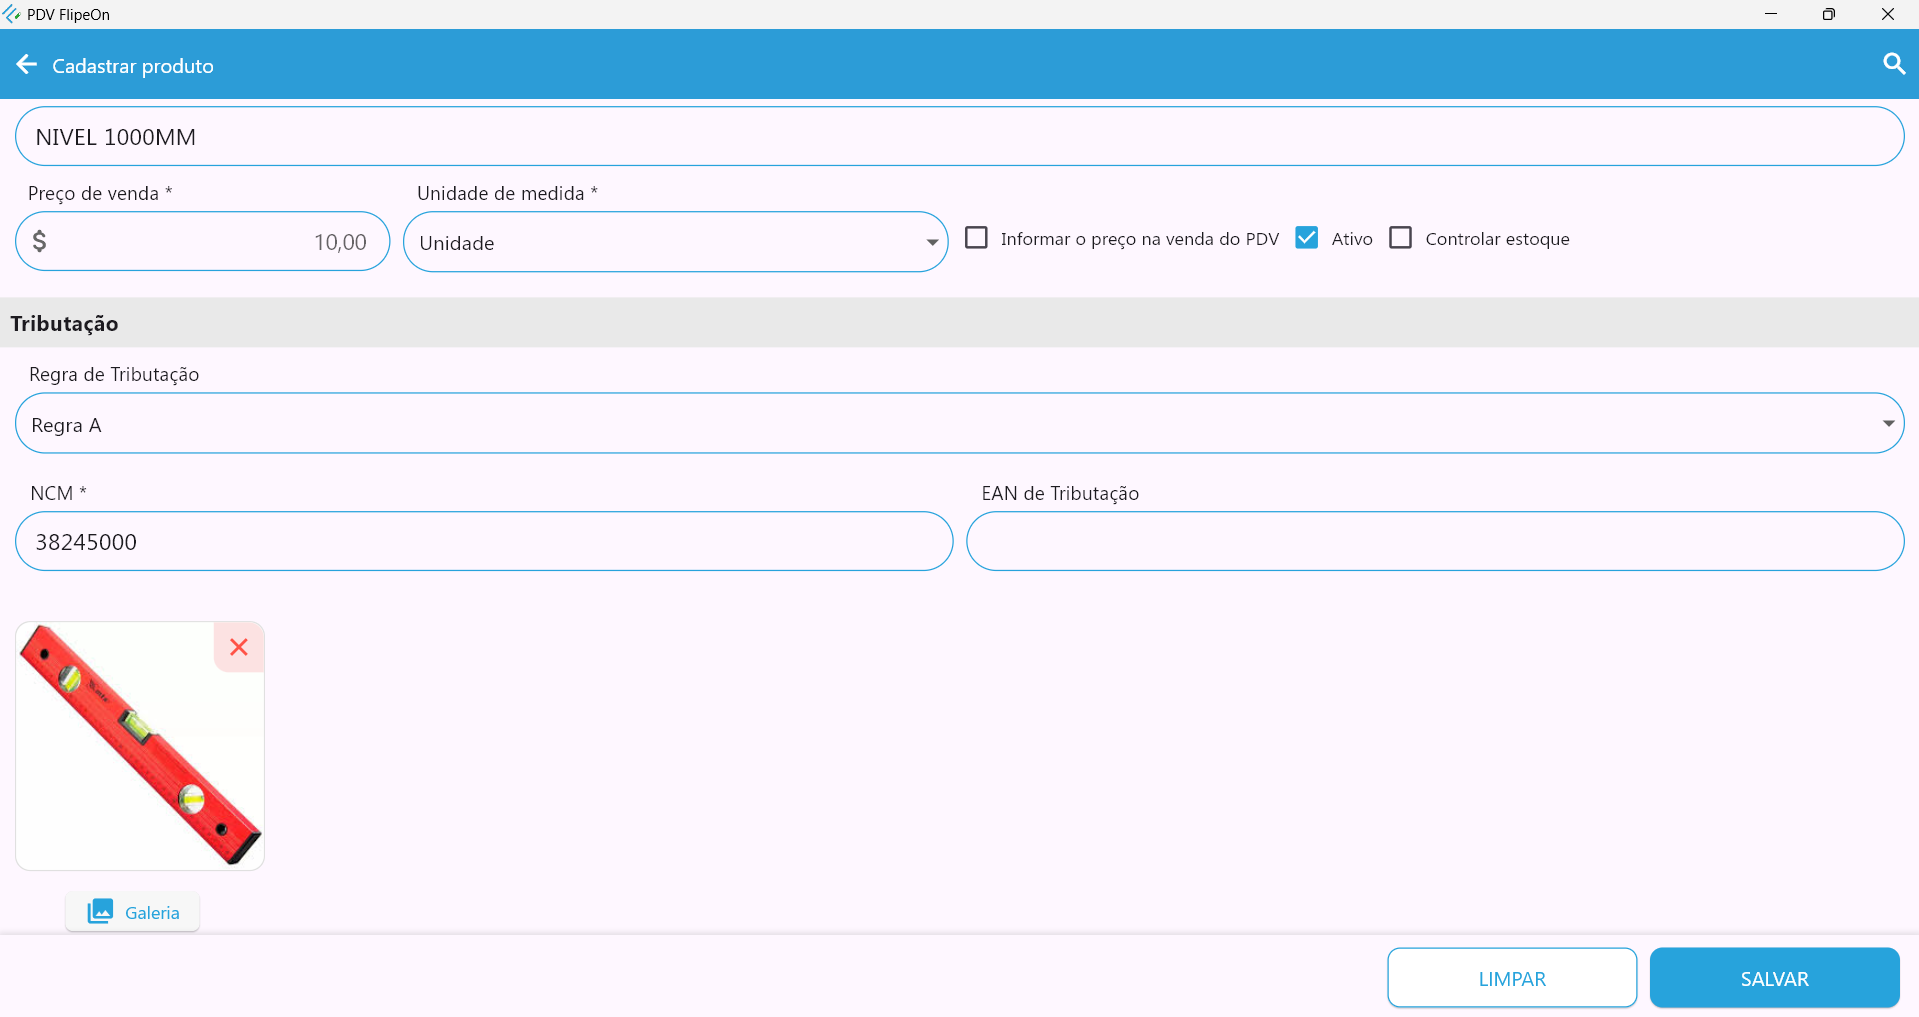Click the NCM input field

pos(483,542)
